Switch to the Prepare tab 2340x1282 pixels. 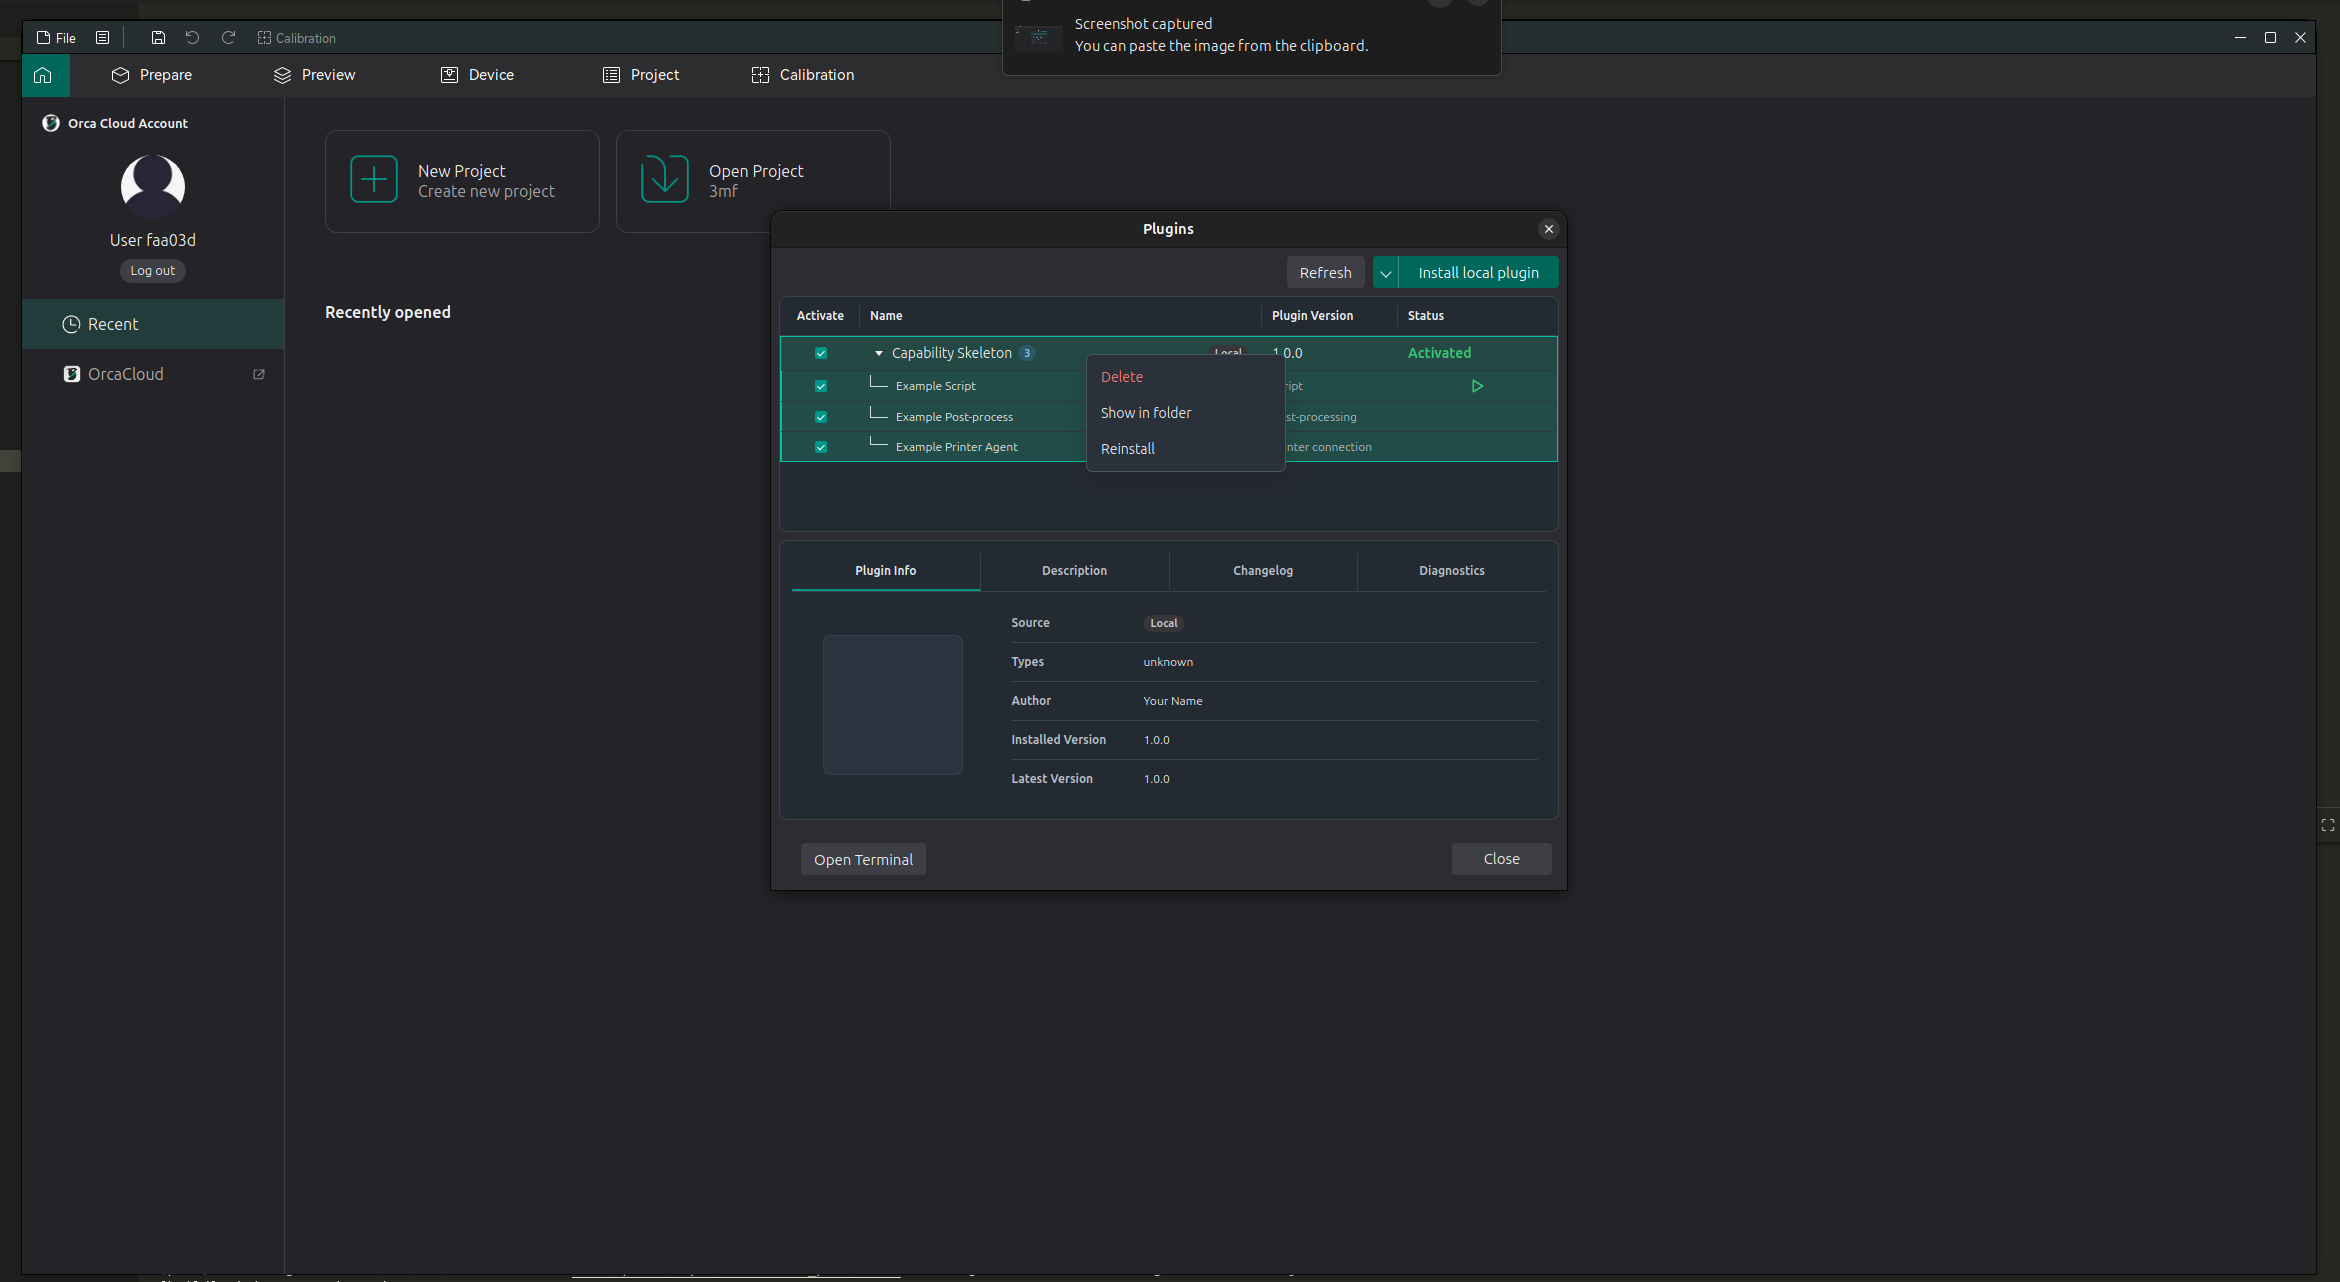(152, 75)
